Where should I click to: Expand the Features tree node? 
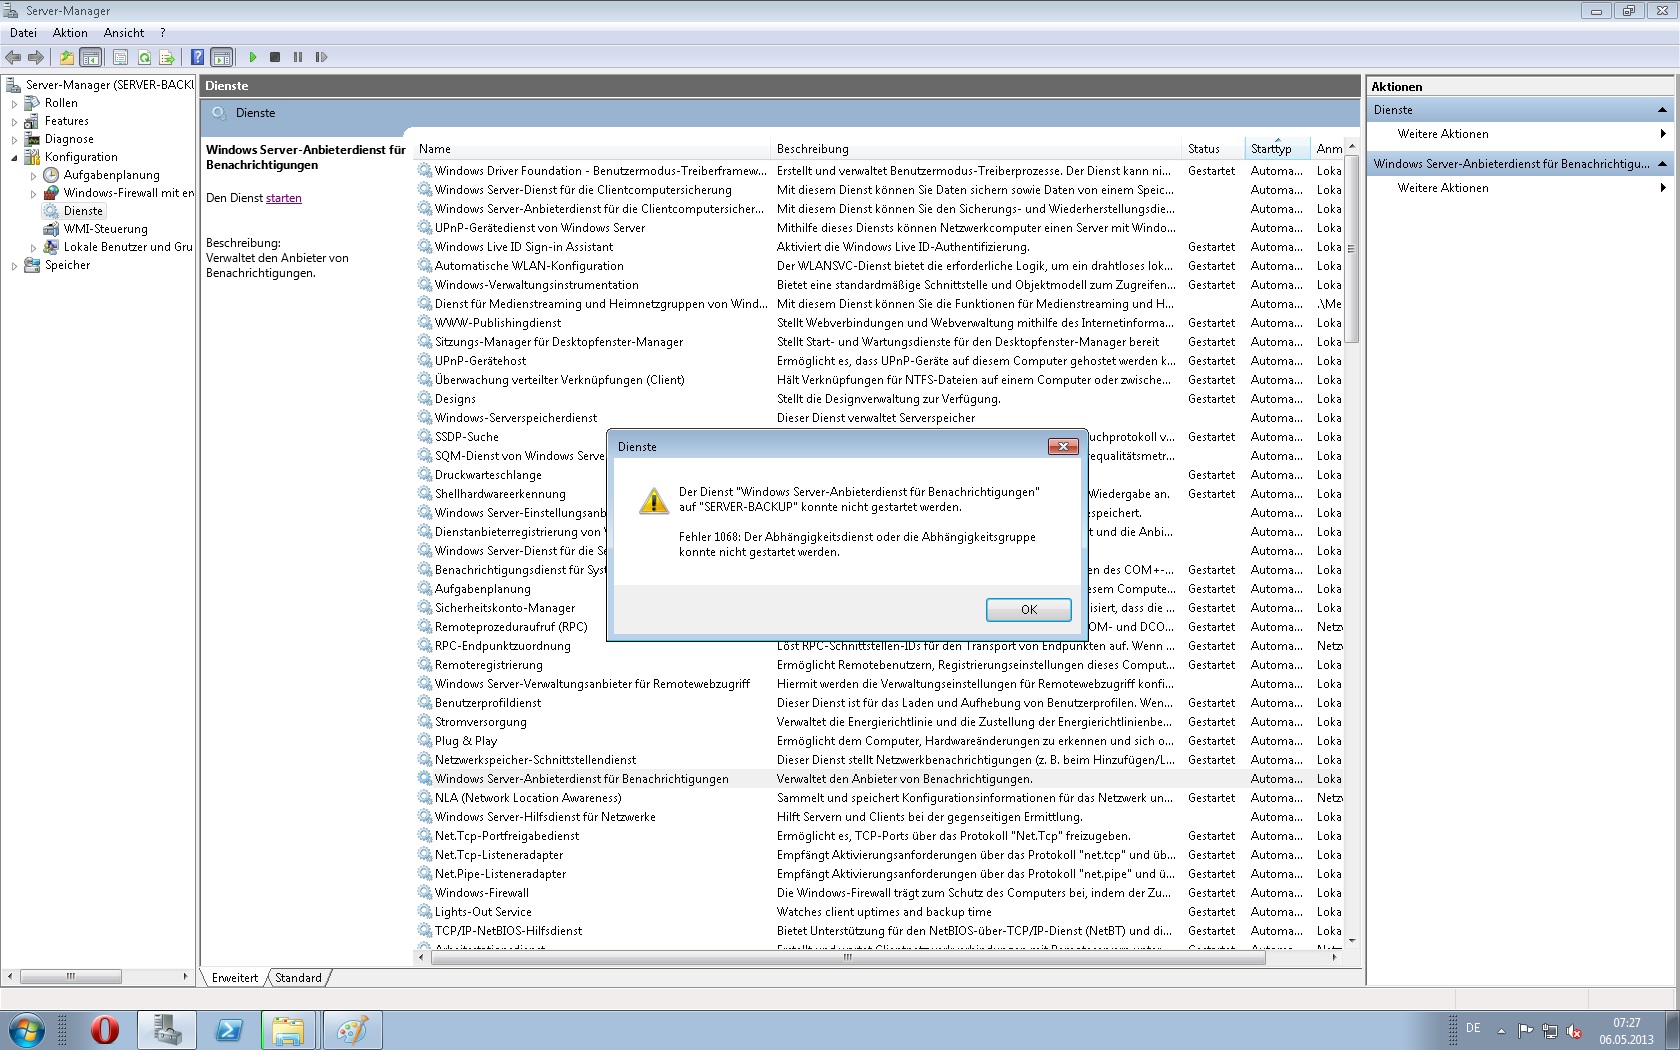click(x=14, y=121)
